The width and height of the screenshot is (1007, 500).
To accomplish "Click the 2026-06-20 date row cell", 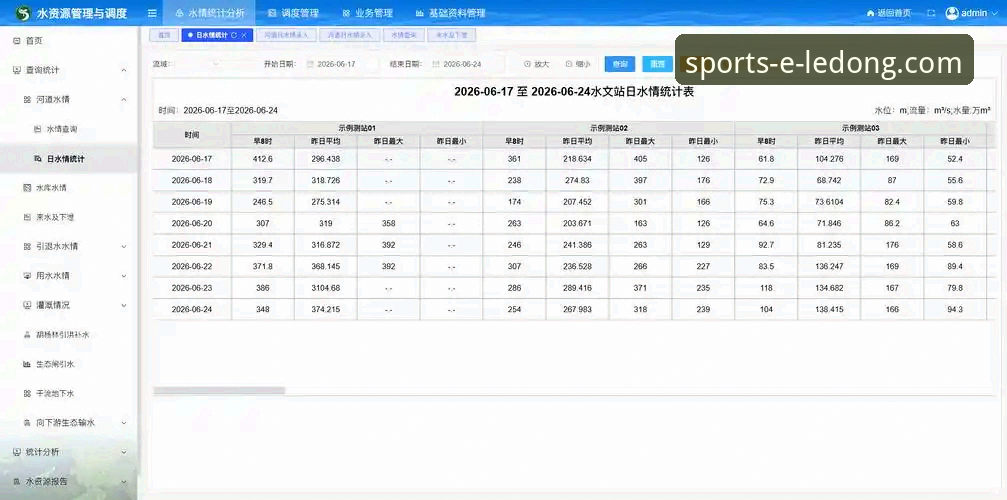I will click(x=192, y=223).
